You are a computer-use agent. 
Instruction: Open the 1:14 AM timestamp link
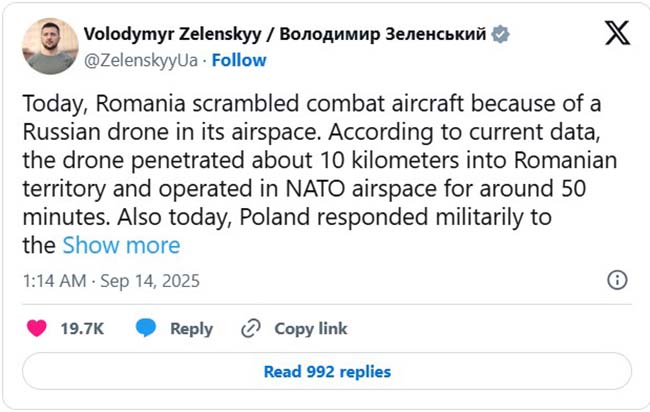click(x=53, y=282)
